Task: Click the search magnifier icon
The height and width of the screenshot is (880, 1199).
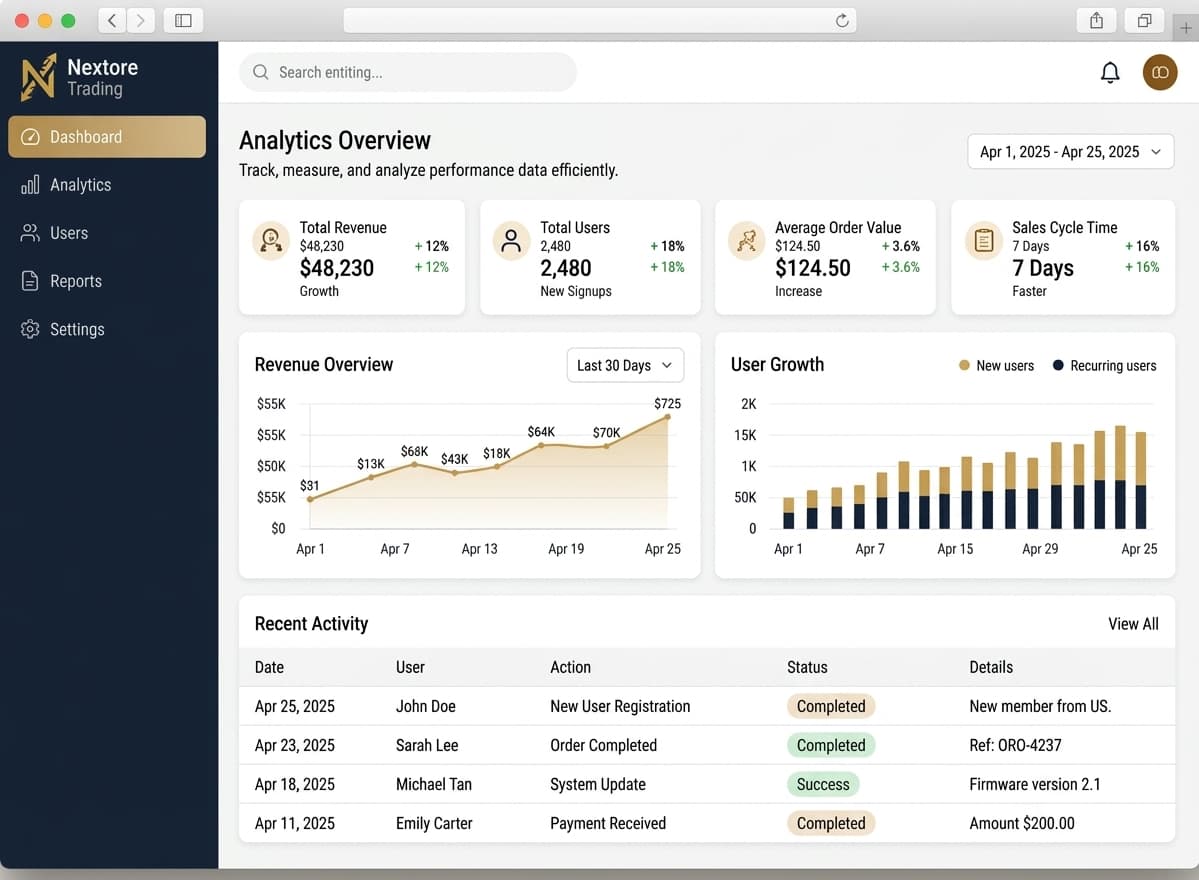Action: click(x=261, y=72)
